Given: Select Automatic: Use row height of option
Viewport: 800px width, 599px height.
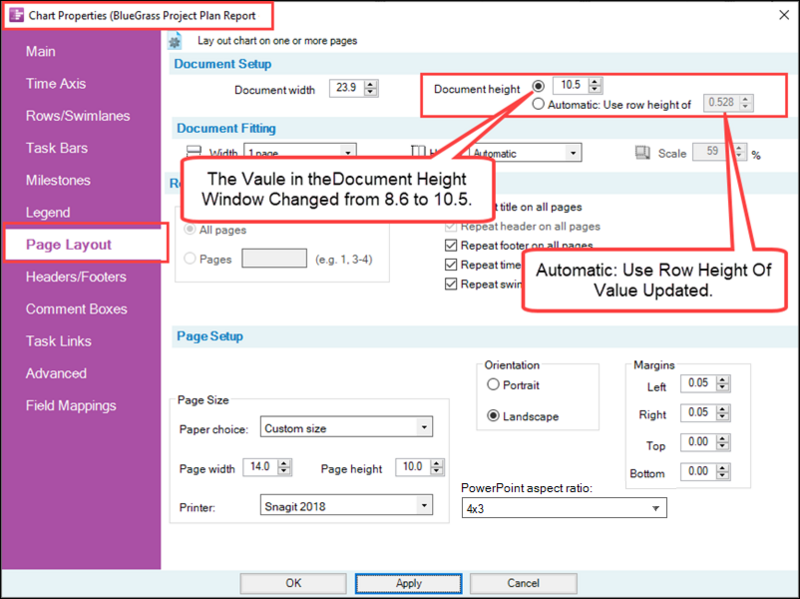Looking at the screenshot, I should [x=538, y=104].
